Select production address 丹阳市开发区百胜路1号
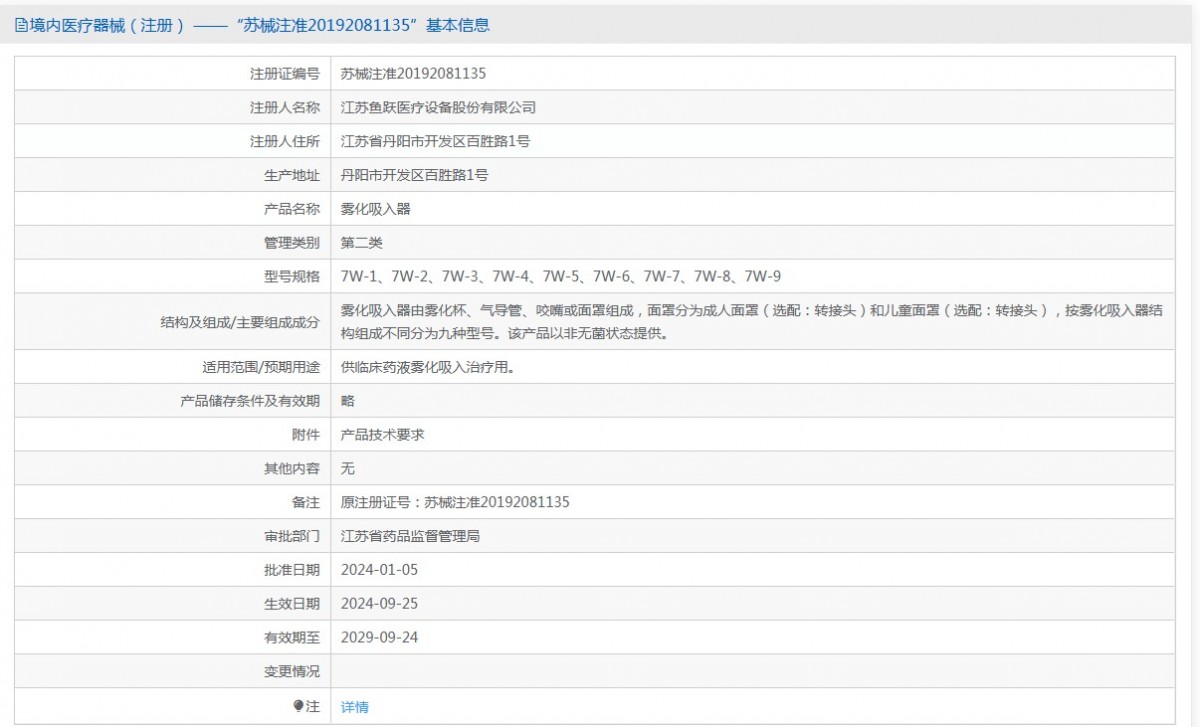Image resolution: width=1200 pixels, height=727 pixels. [414, 175]
